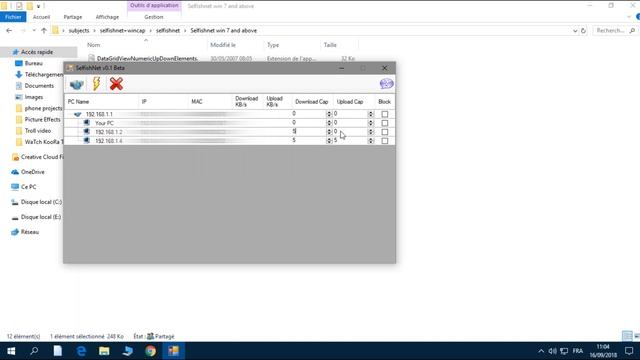Select the 192.168.1.1 router row
The height and width of the screenshot is (360, 640).
tap(229, 114)
